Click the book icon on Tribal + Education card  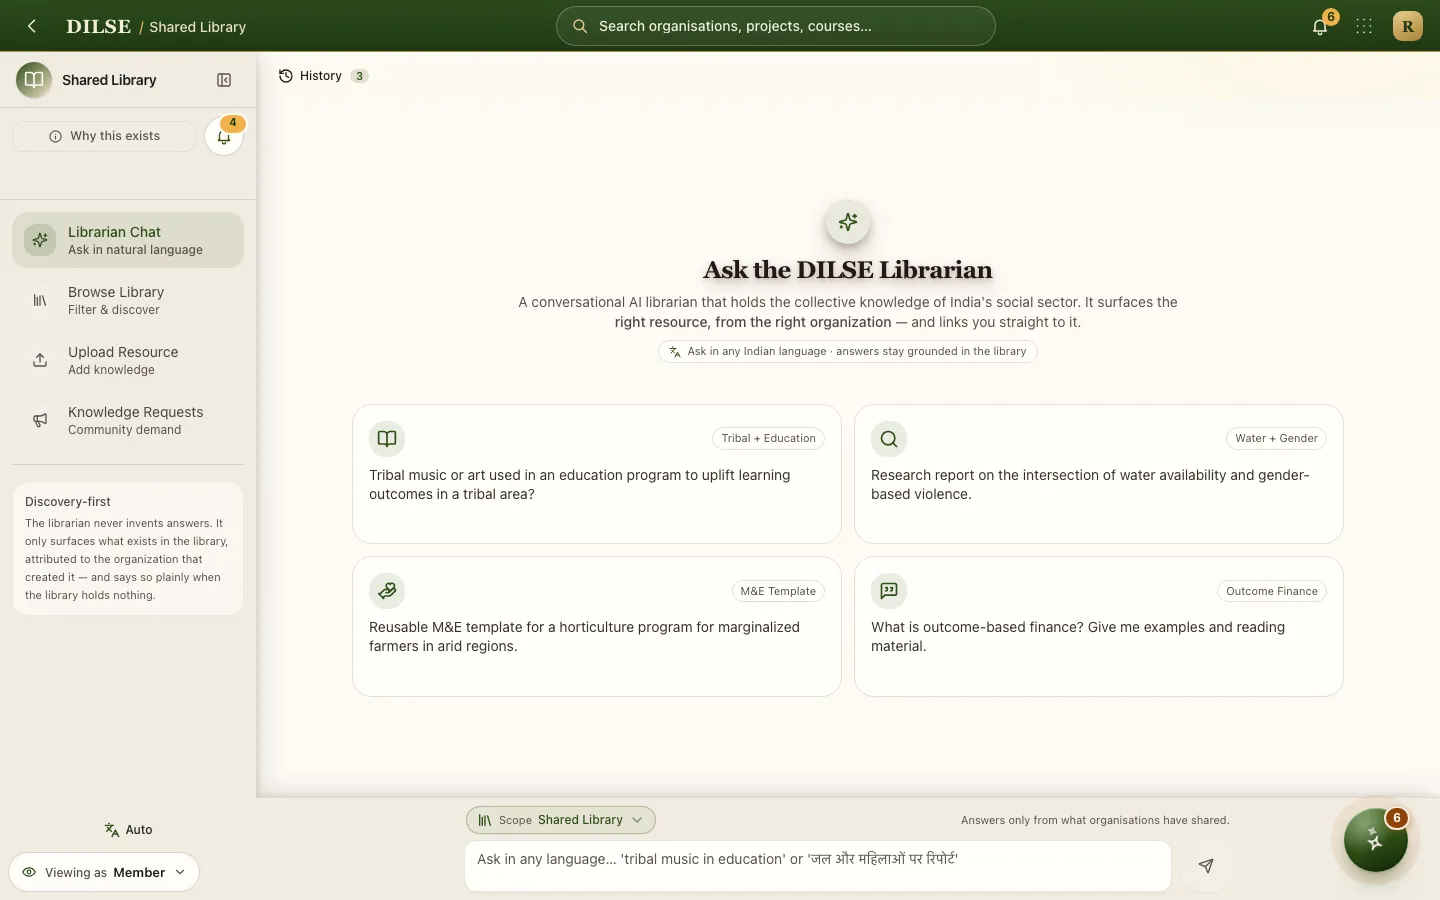(387, 438)
